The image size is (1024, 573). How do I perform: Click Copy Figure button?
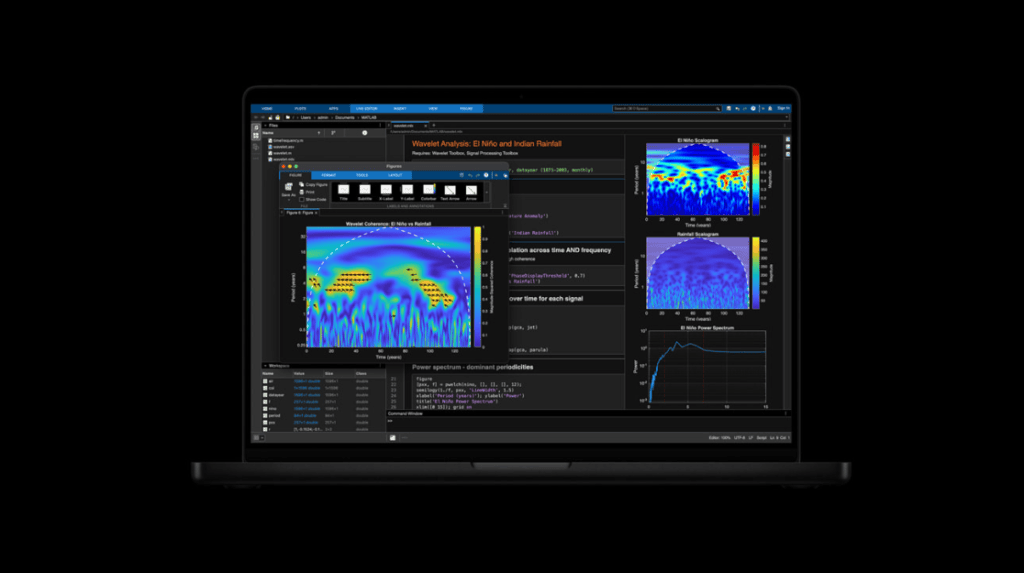[313, 185]
